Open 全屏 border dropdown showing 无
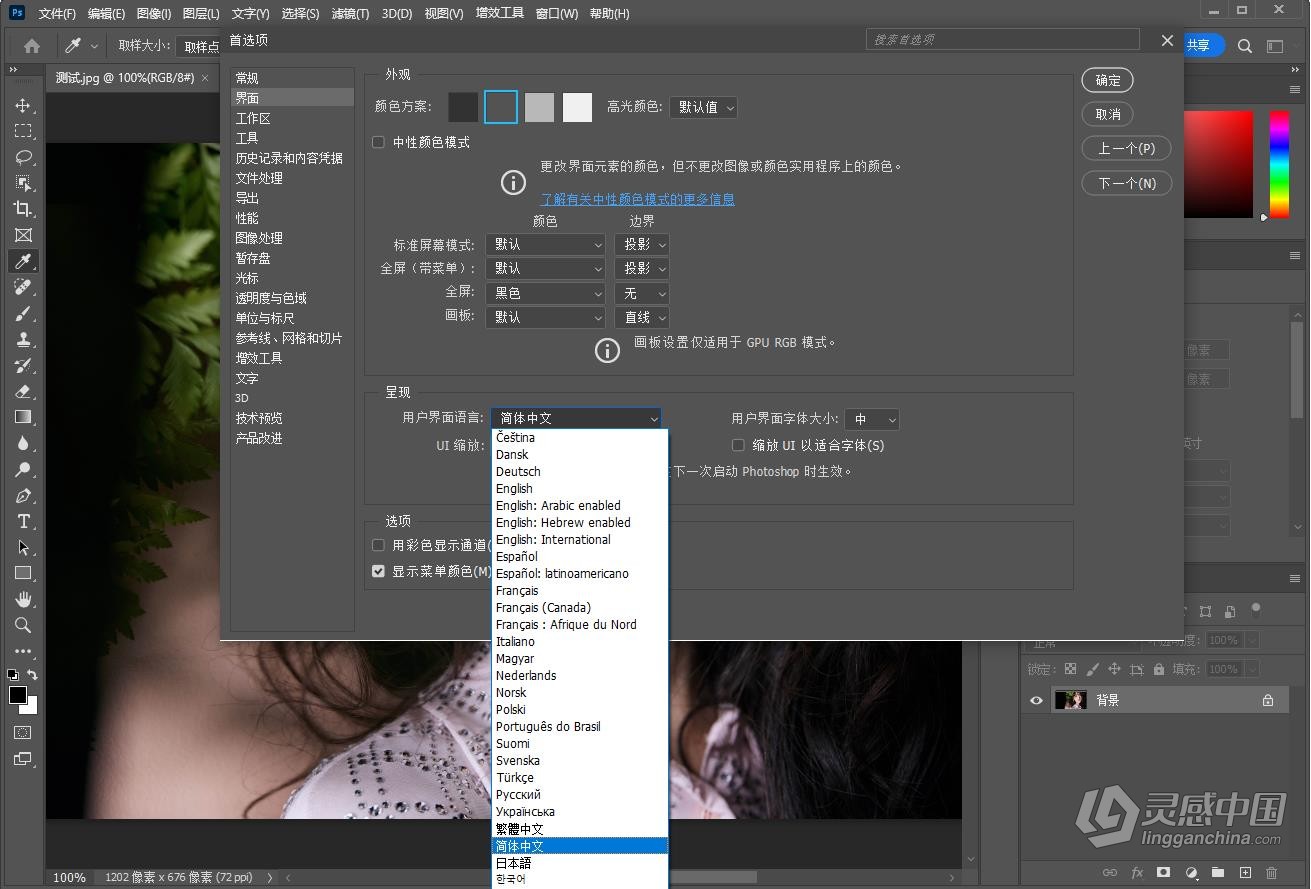Screen dimensions: 1311x889 coord(641,293)
